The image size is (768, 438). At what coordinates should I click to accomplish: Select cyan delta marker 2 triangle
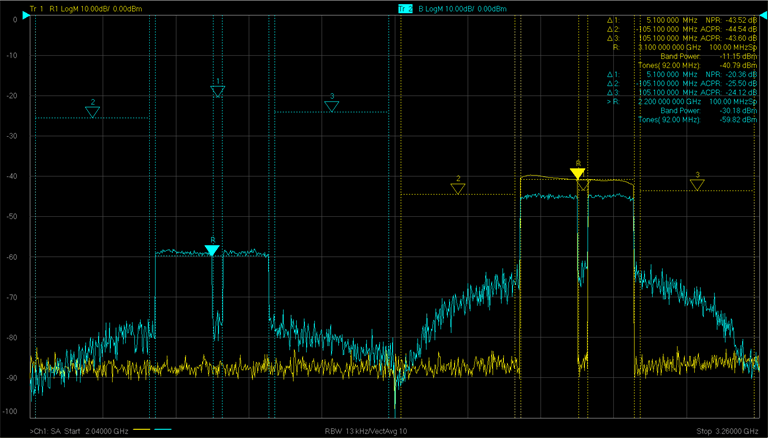(x=92, y=112)
